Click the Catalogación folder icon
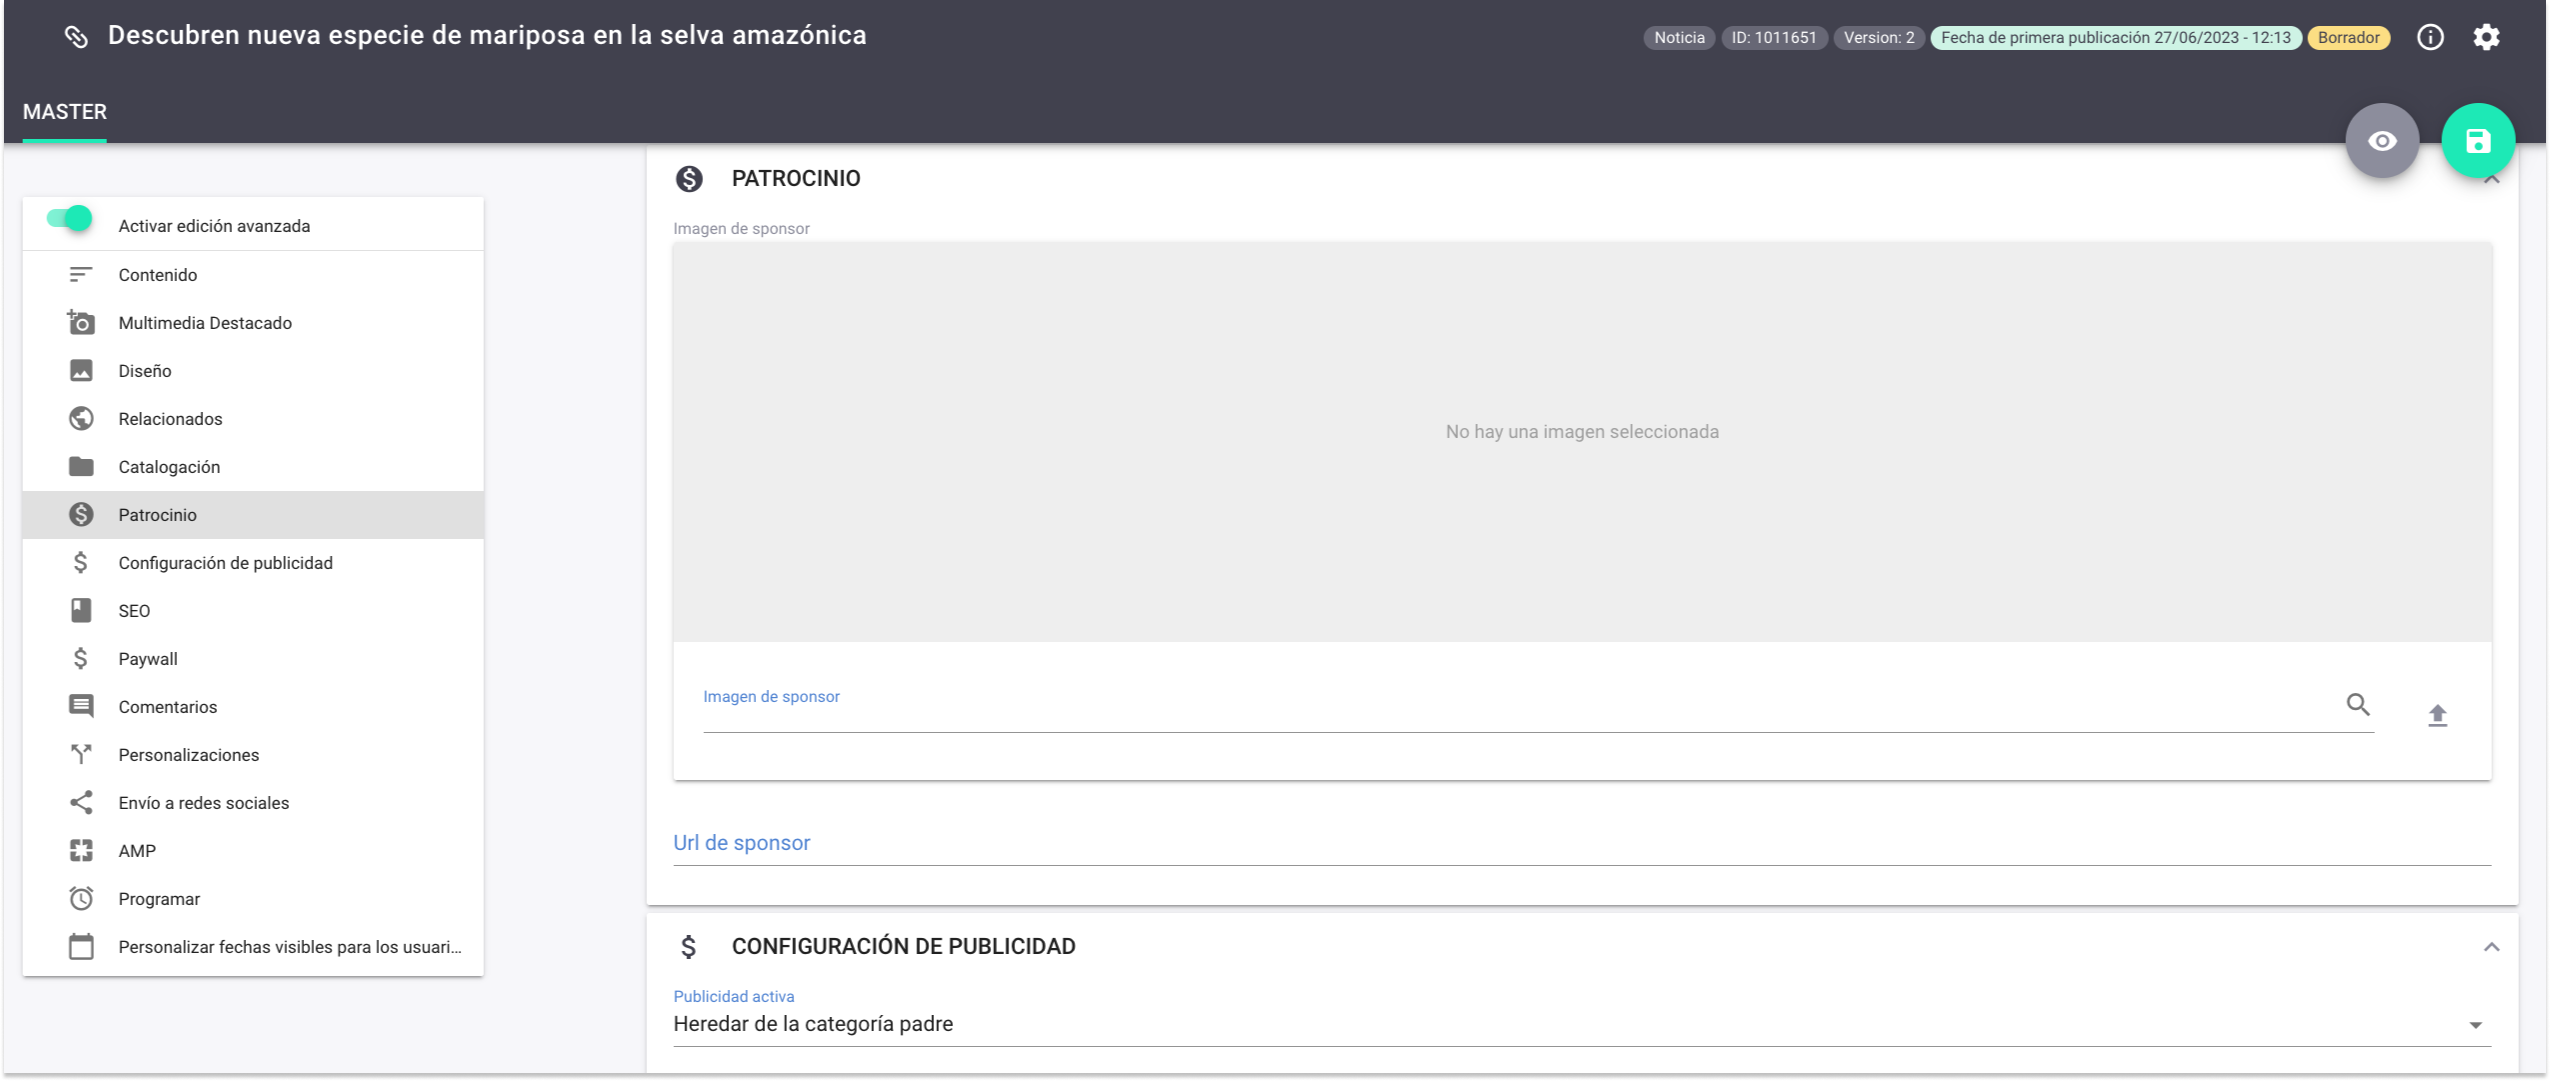 click(x=81, y=466)
